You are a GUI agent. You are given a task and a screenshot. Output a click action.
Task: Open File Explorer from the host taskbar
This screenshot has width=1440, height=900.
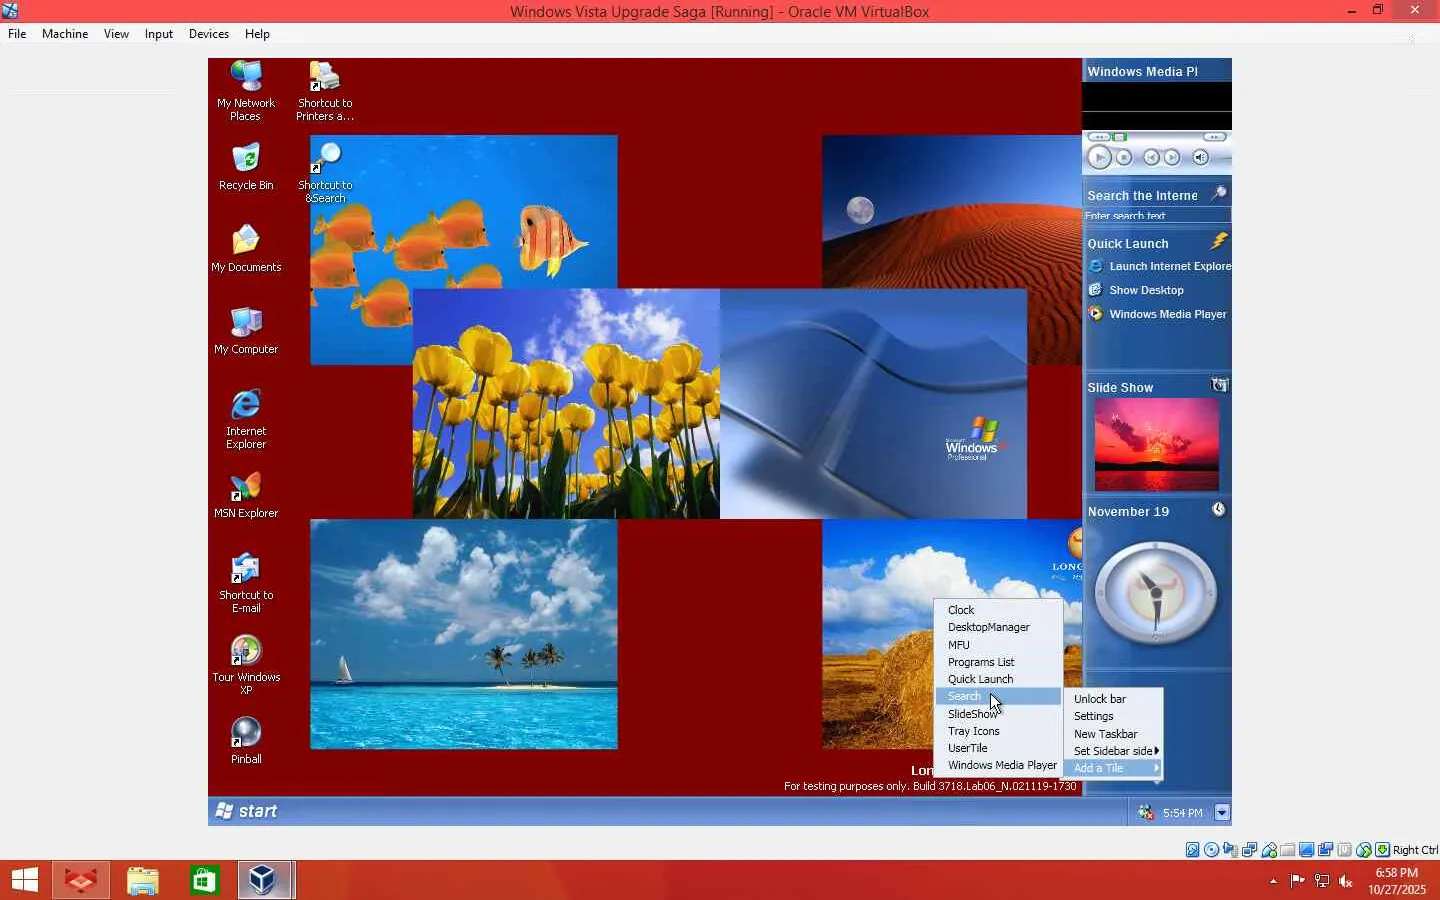(x=143, y=880)
